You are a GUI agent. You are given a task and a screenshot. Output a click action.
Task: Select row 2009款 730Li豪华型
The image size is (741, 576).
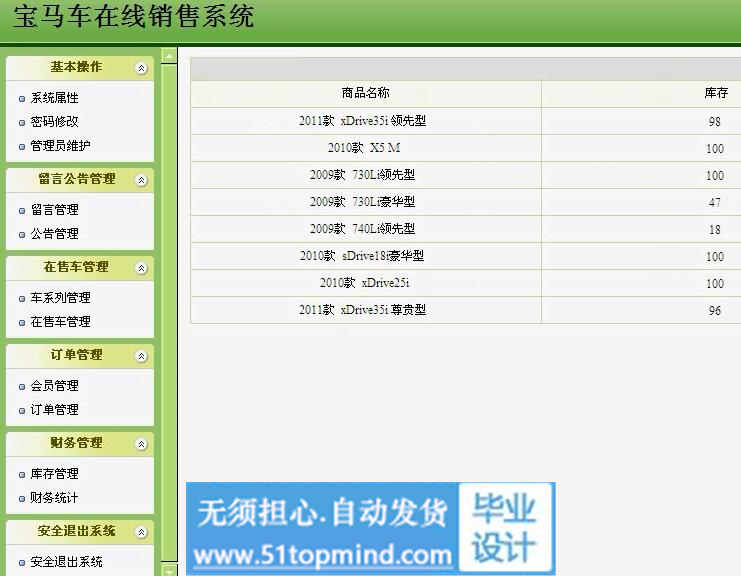coord(466,202)
